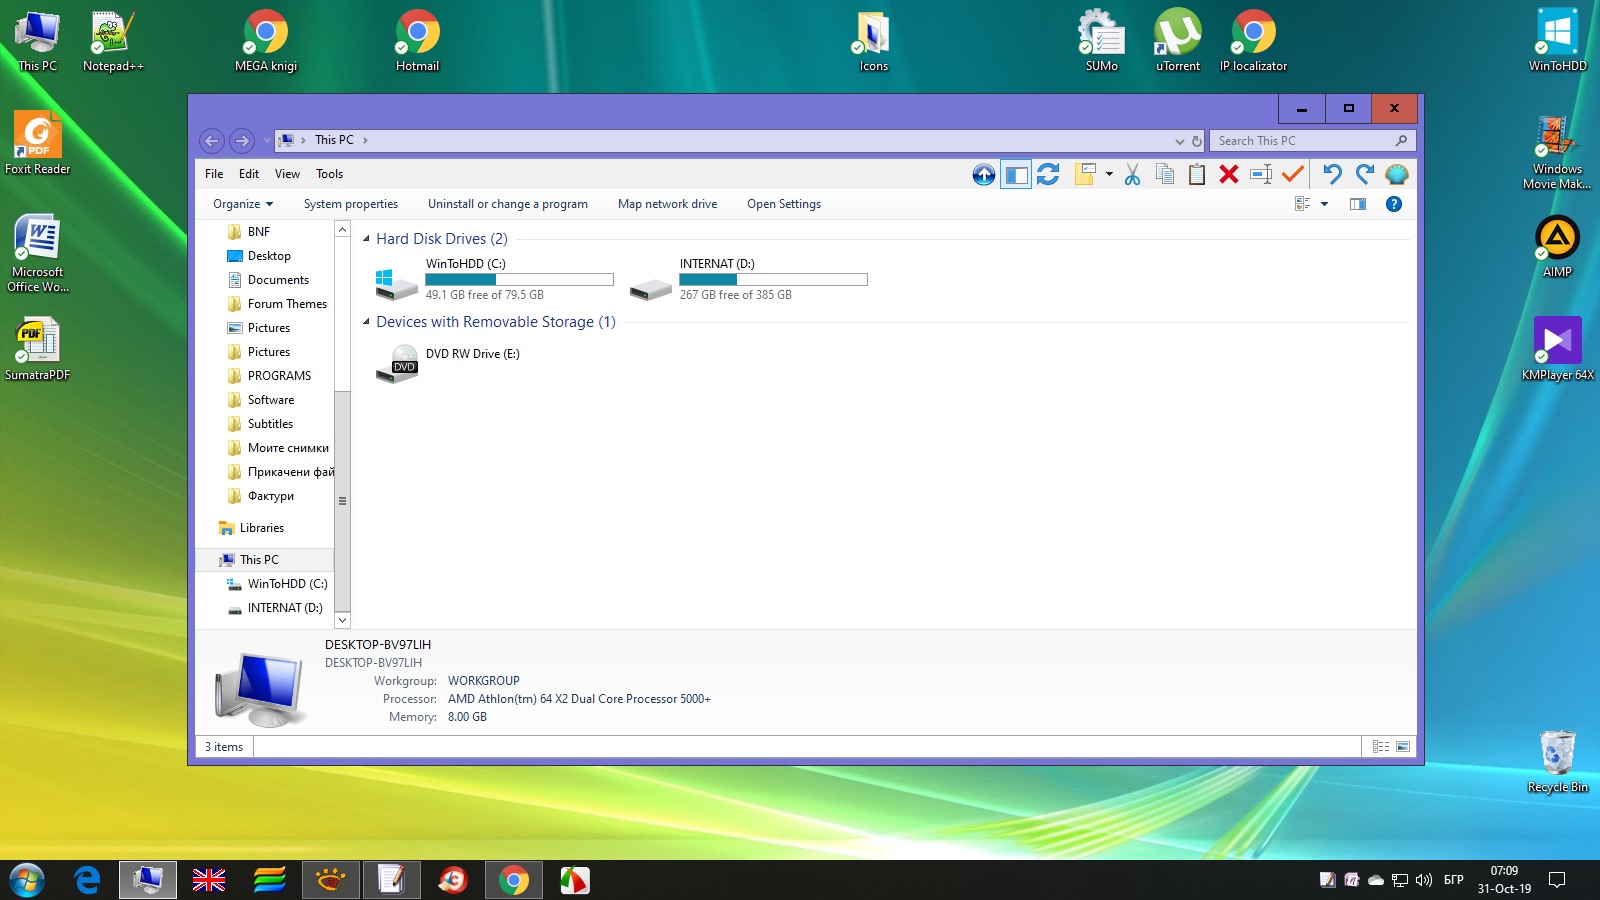1600x900 pixels.
Task: Select Forum Themes folder in sidebar
Action: coord(277,304)
